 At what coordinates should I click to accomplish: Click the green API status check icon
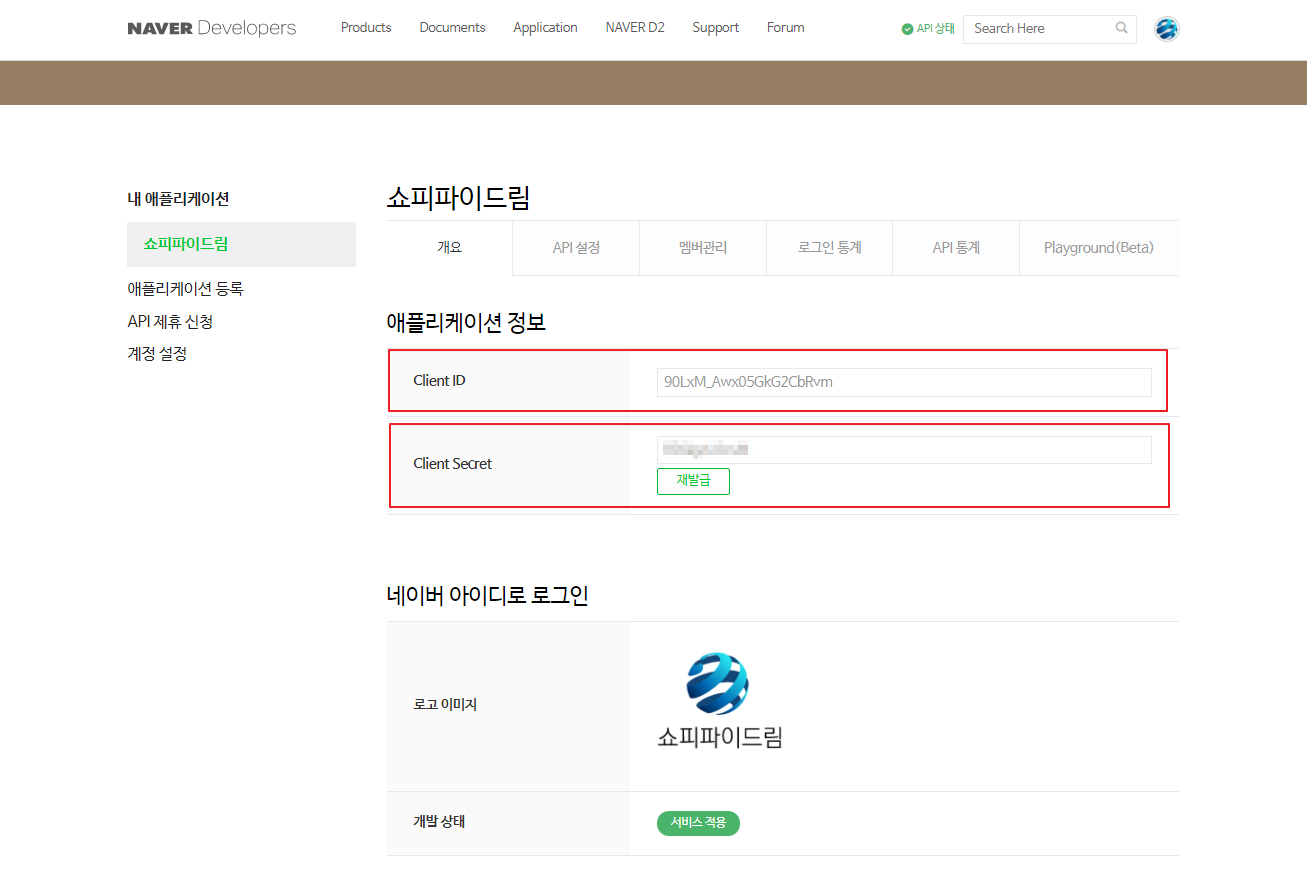(907, 29)
